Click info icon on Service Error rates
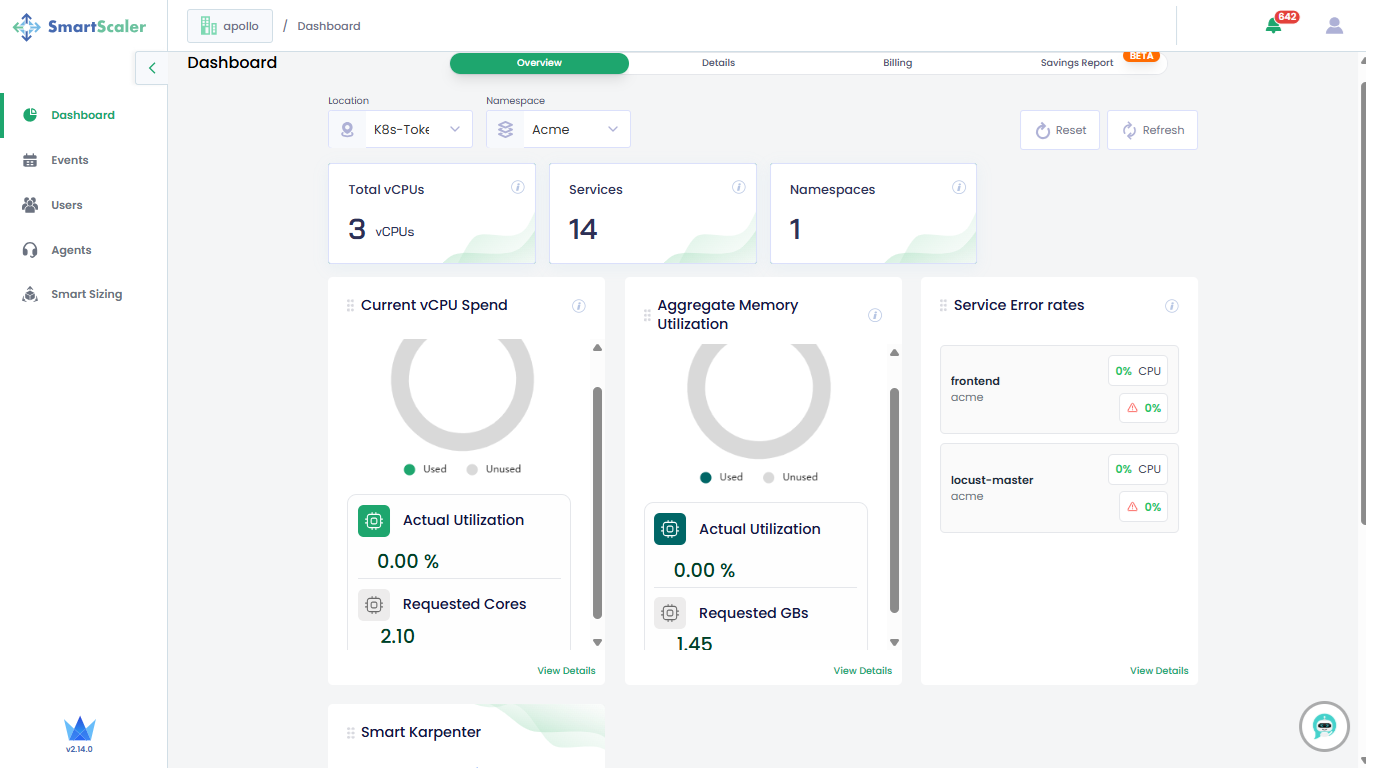The width and height of the screenshot is (1373, 780). 1172,306
